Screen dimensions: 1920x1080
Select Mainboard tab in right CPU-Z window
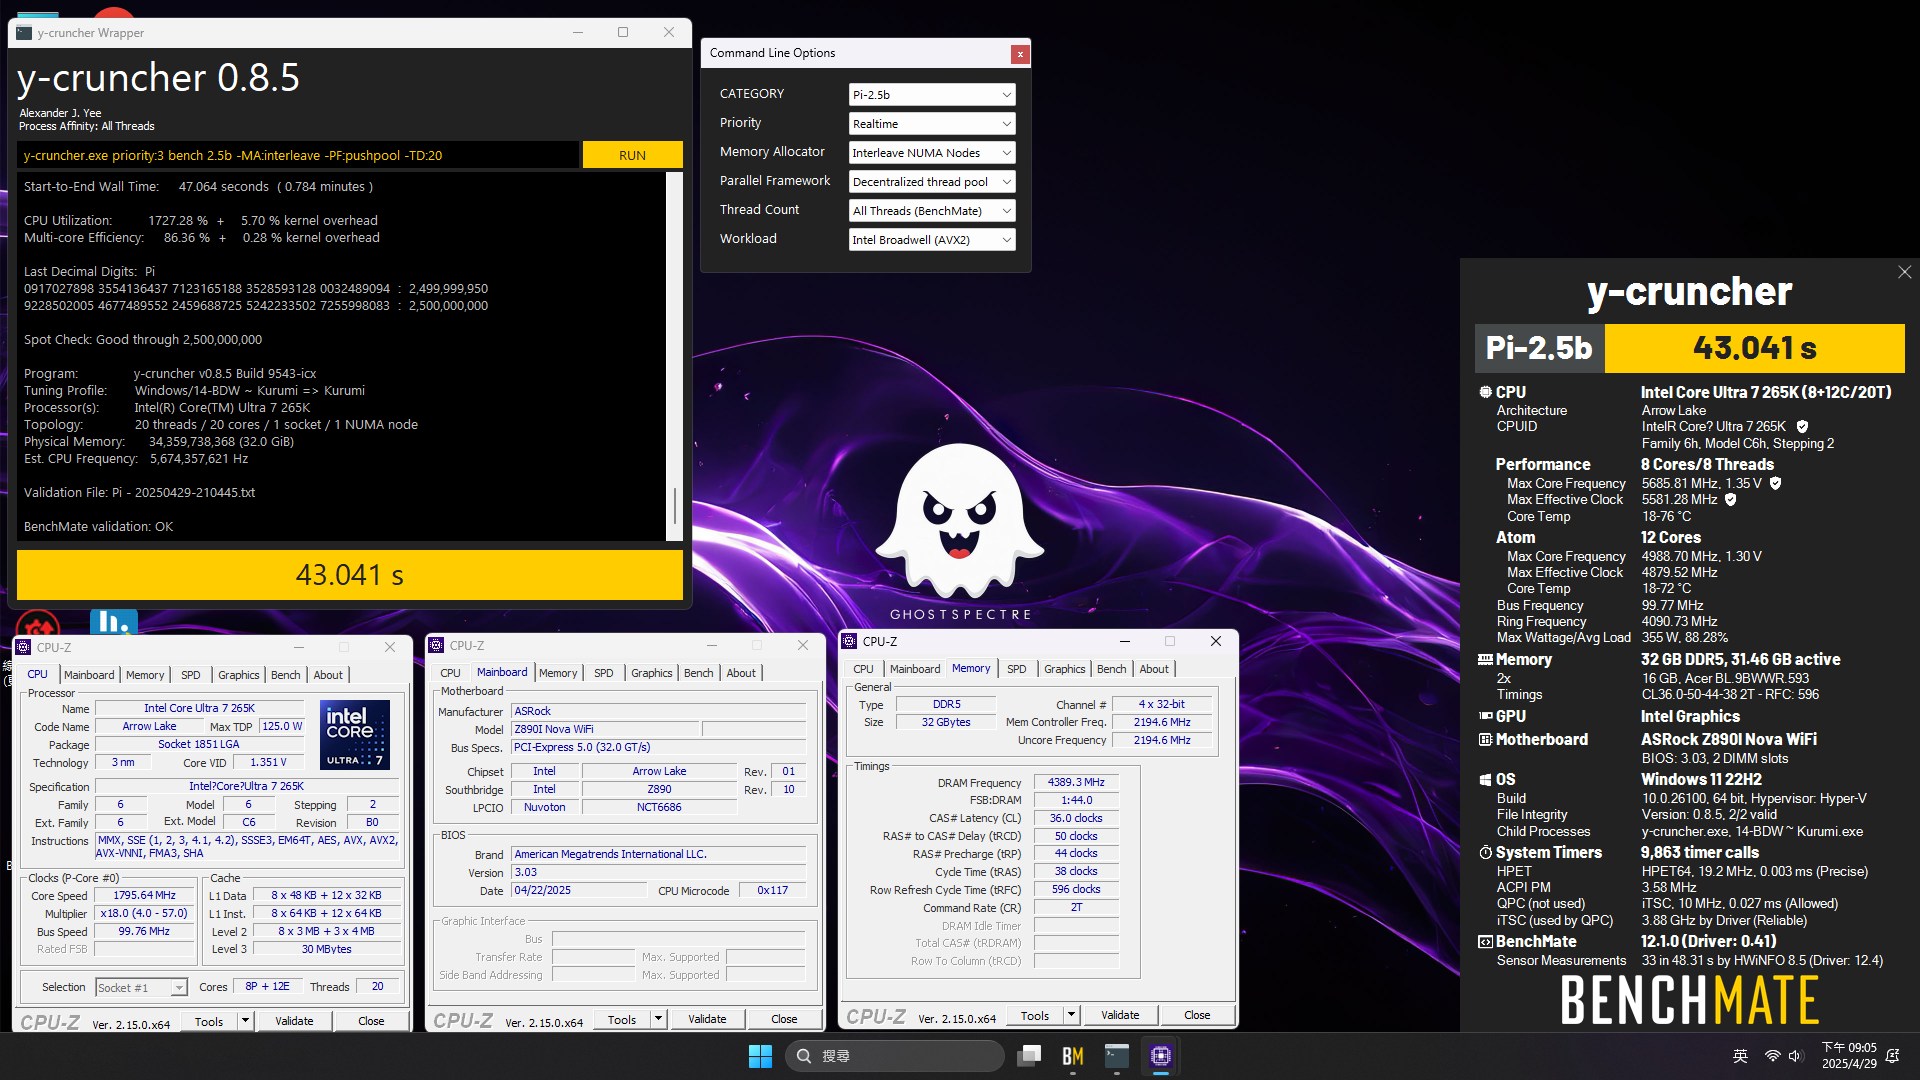(915, 669)
